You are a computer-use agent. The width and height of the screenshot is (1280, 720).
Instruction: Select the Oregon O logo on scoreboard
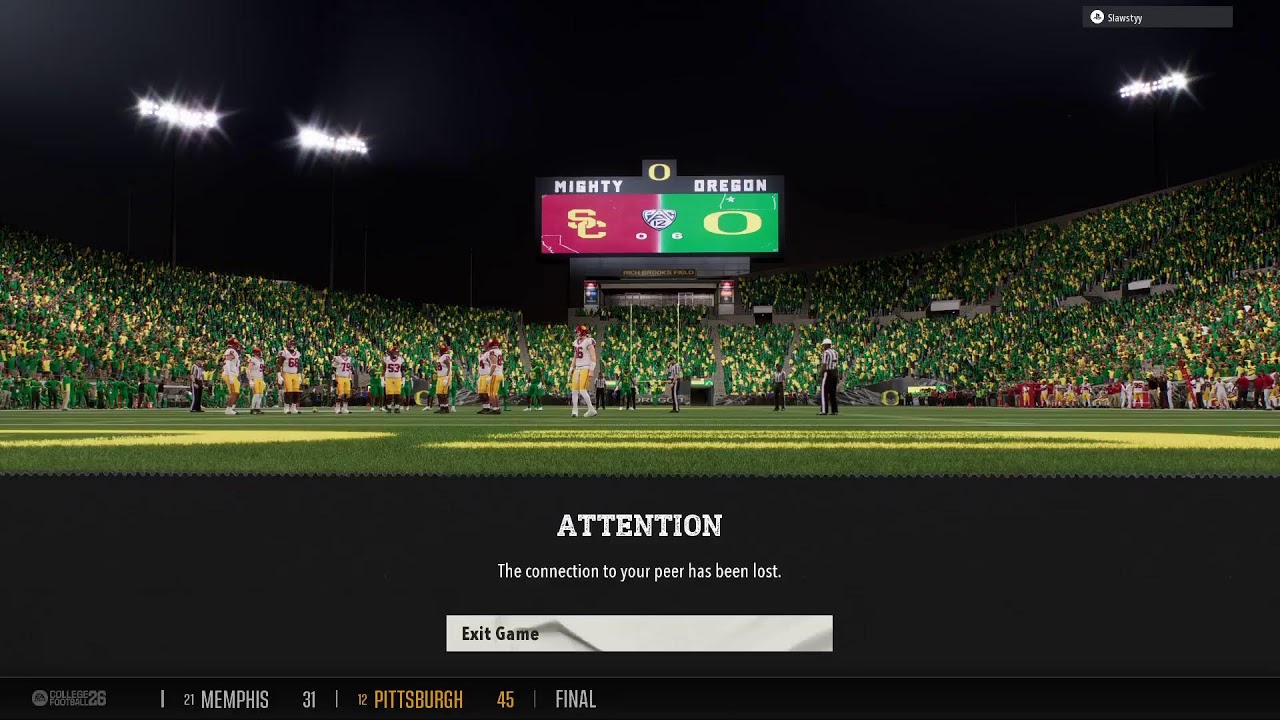[732, 223]
